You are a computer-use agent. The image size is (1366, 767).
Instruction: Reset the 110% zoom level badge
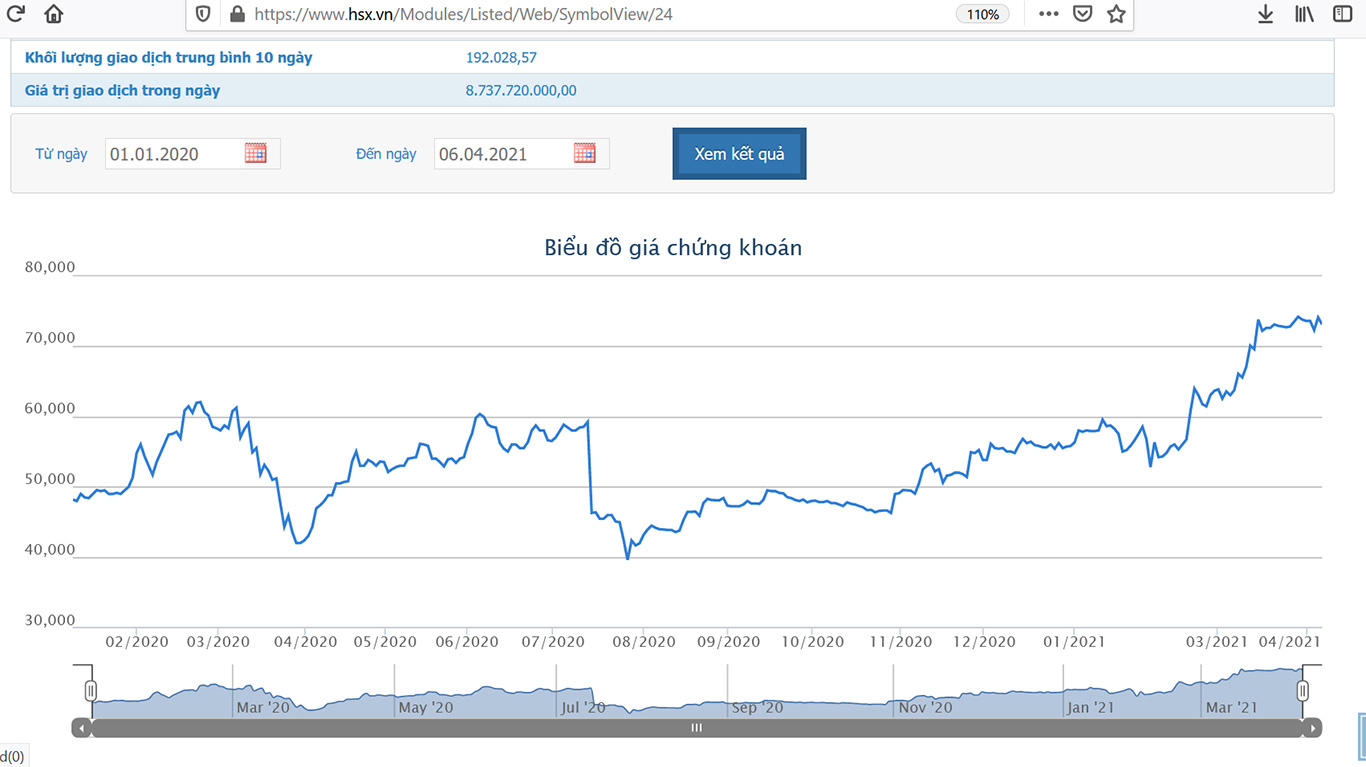click(983, 14)
